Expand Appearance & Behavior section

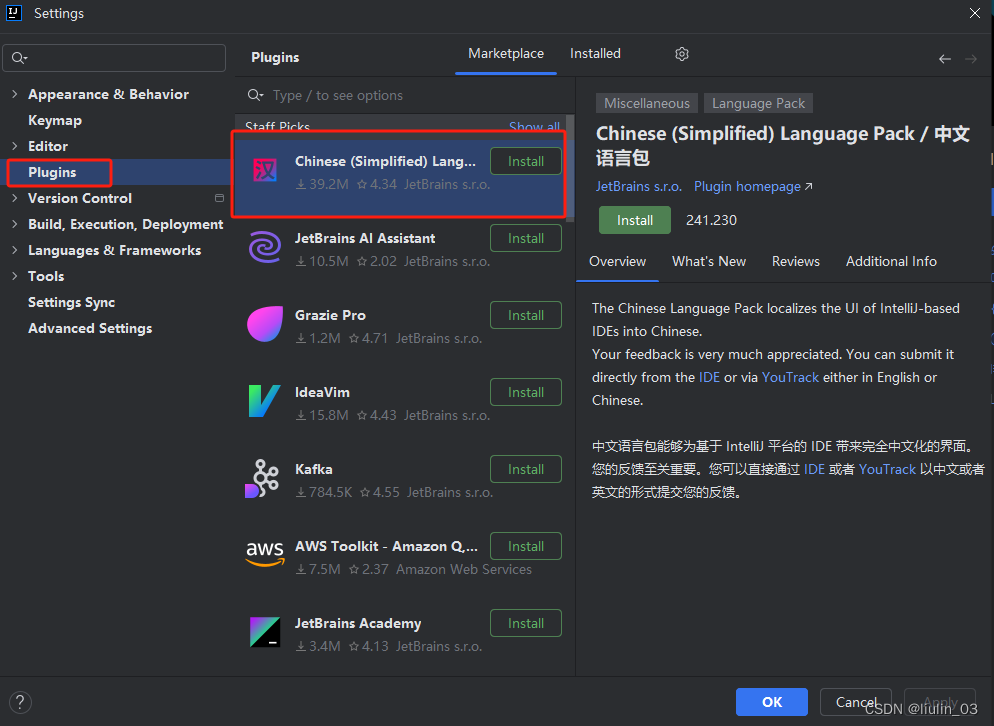click(15, 94)
